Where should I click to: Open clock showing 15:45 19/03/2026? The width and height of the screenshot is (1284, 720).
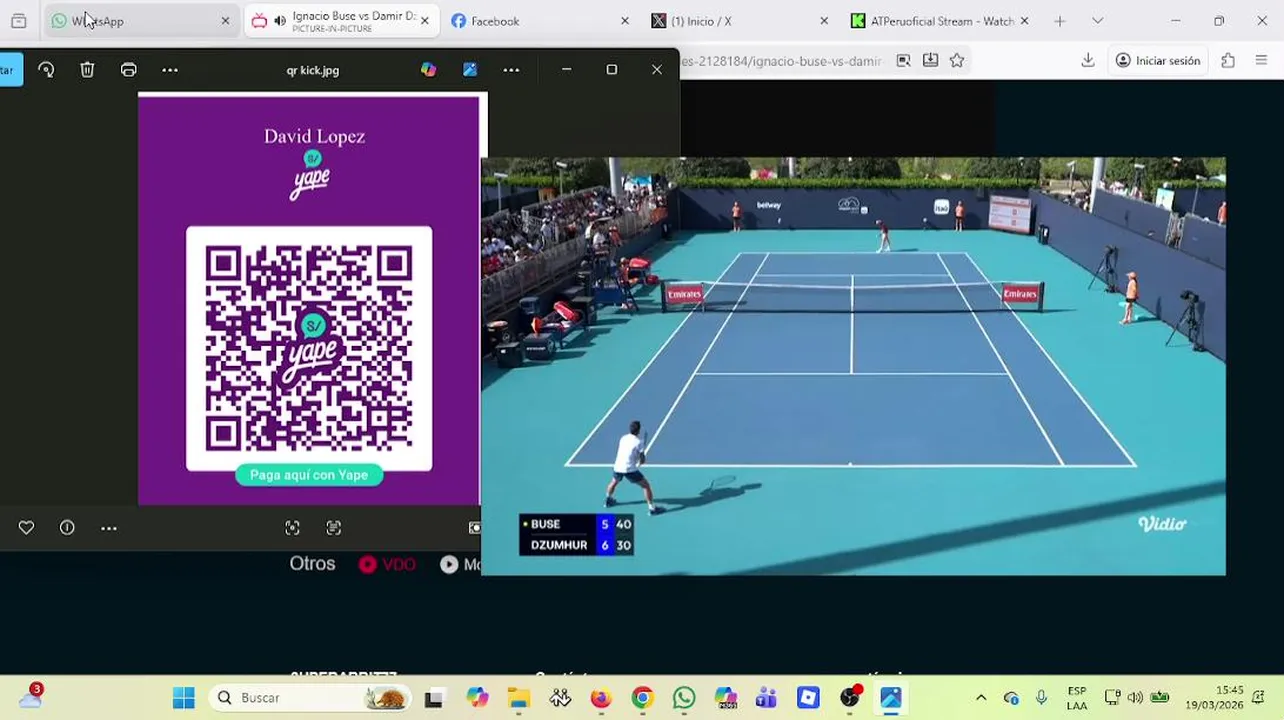[1214, 698]
